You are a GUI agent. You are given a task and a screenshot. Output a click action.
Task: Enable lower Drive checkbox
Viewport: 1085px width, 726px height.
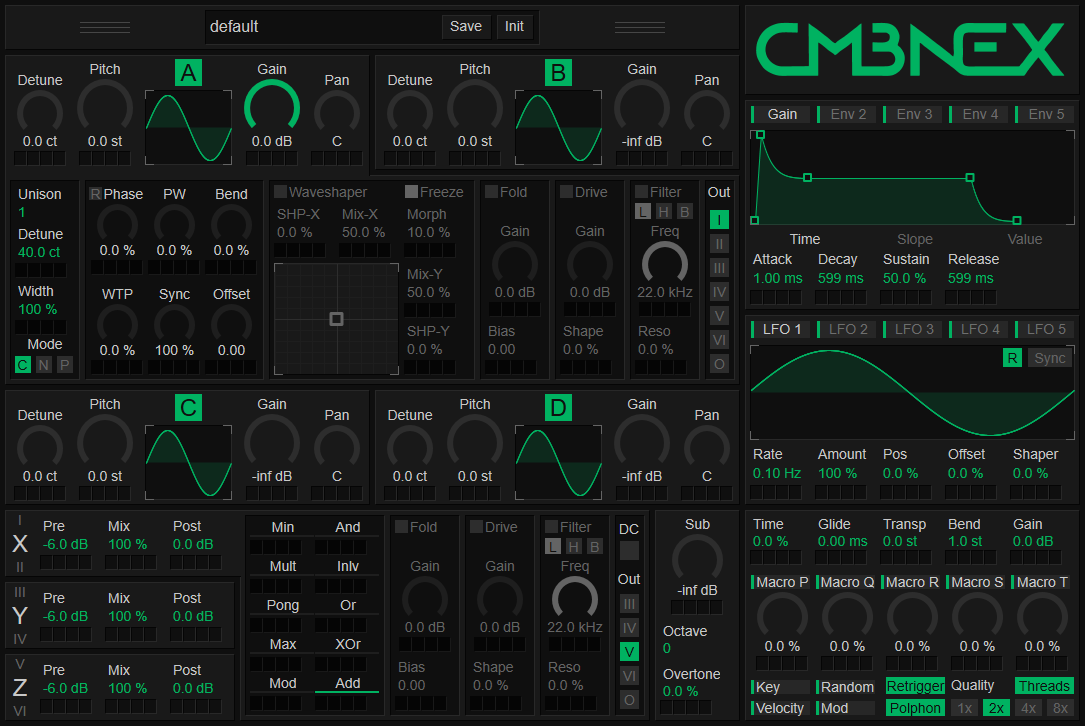click(x=476, y=527)
